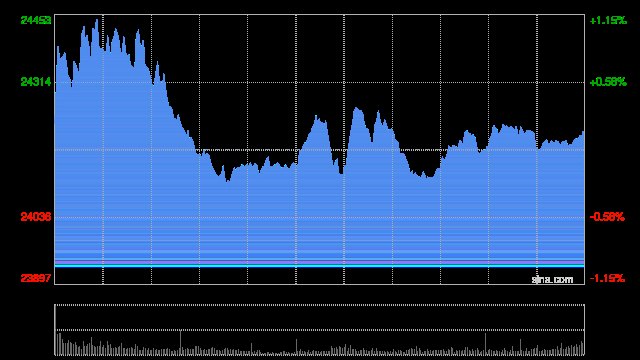Image resolution: width=640 pixels, height=360 pixels.
Task: Click the +1.15% percentage label
Action: 608,20
